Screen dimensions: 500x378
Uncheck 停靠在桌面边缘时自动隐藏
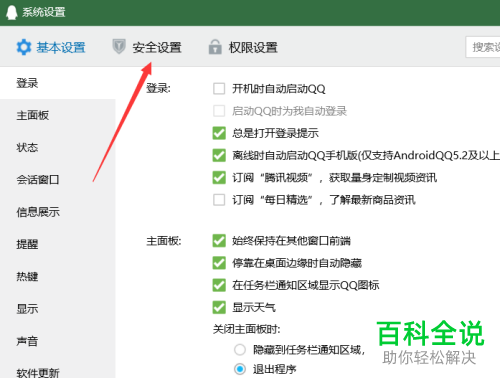(219, 263)
